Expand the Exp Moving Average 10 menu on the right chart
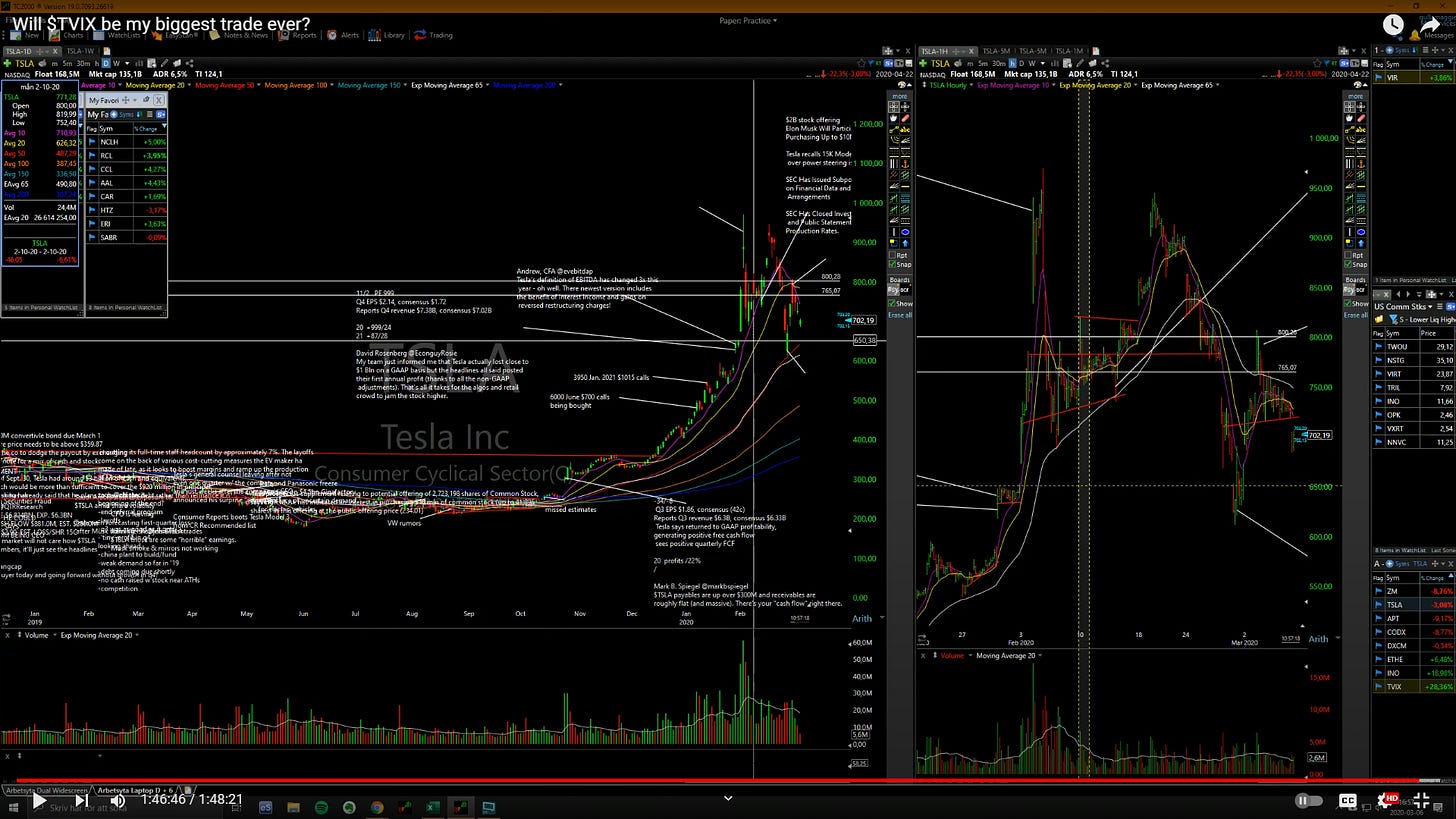The height and width of the screenshot is (819, 1456). tap(1053, 85)
